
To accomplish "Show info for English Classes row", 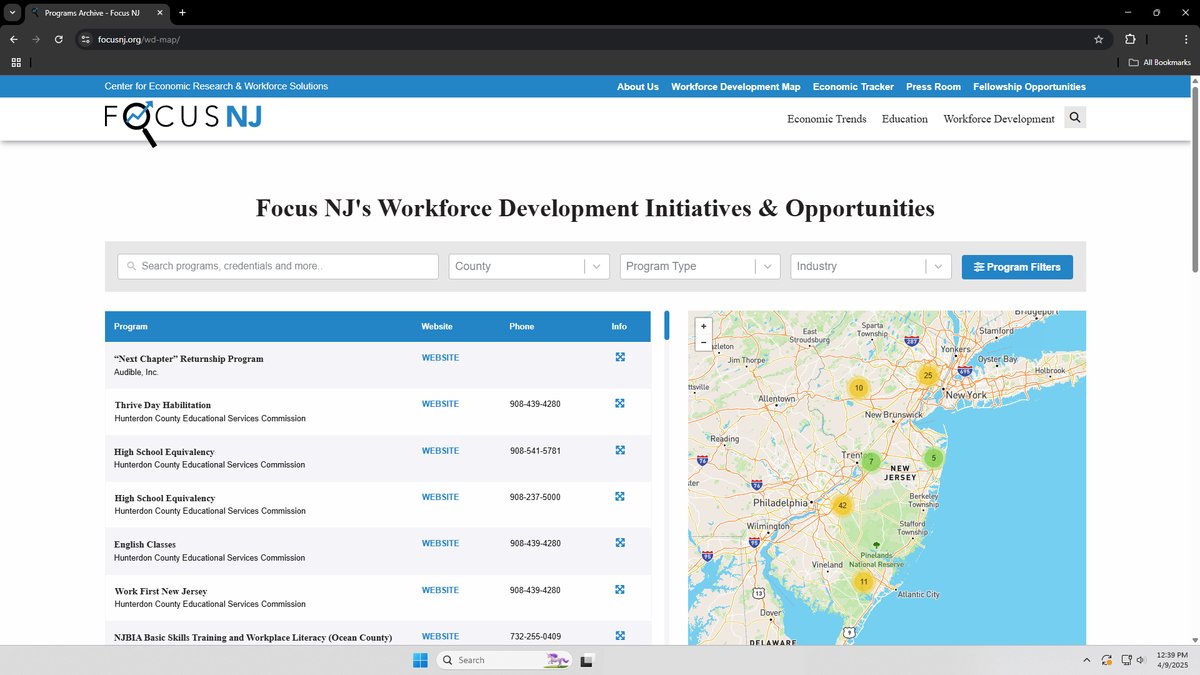I will pyautogui.click(x=620, y=543).
